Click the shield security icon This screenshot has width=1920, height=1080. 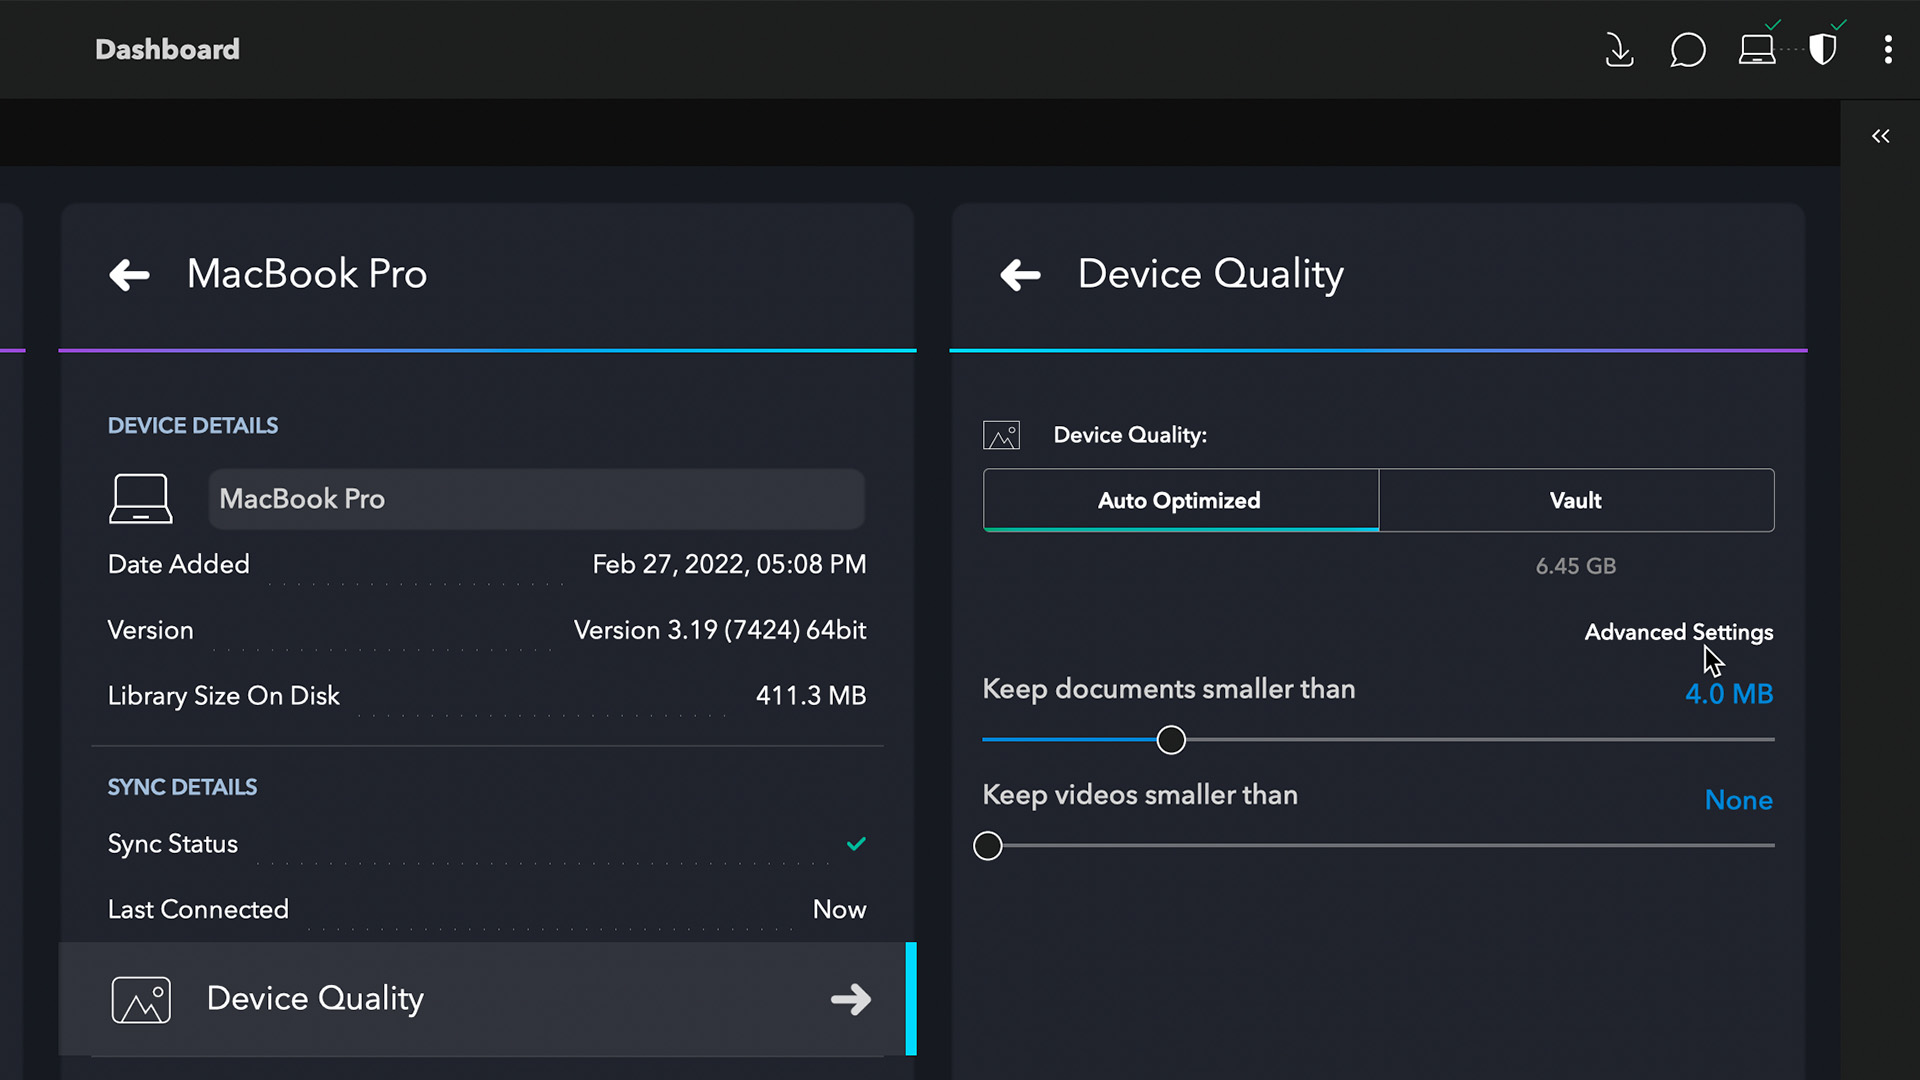(1823, 49)
